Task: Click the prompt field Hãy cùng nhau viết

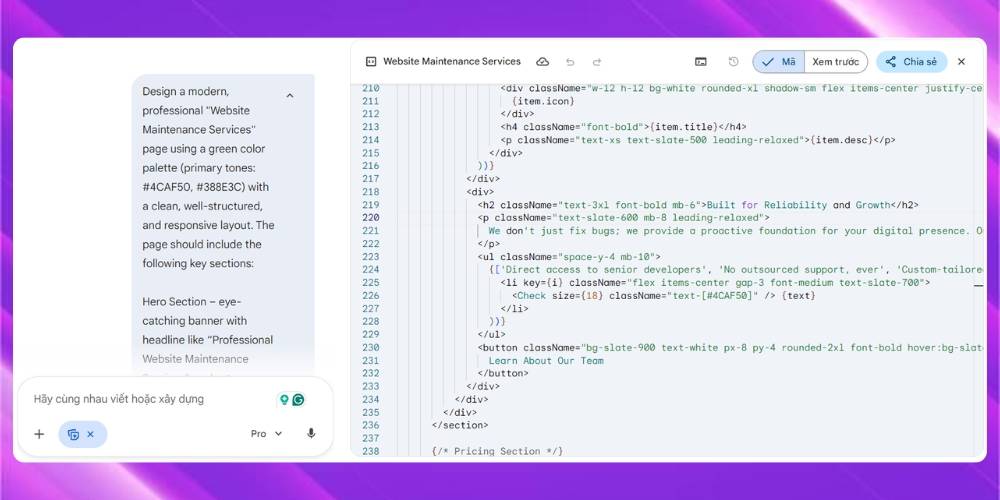Action: (119, 399)
